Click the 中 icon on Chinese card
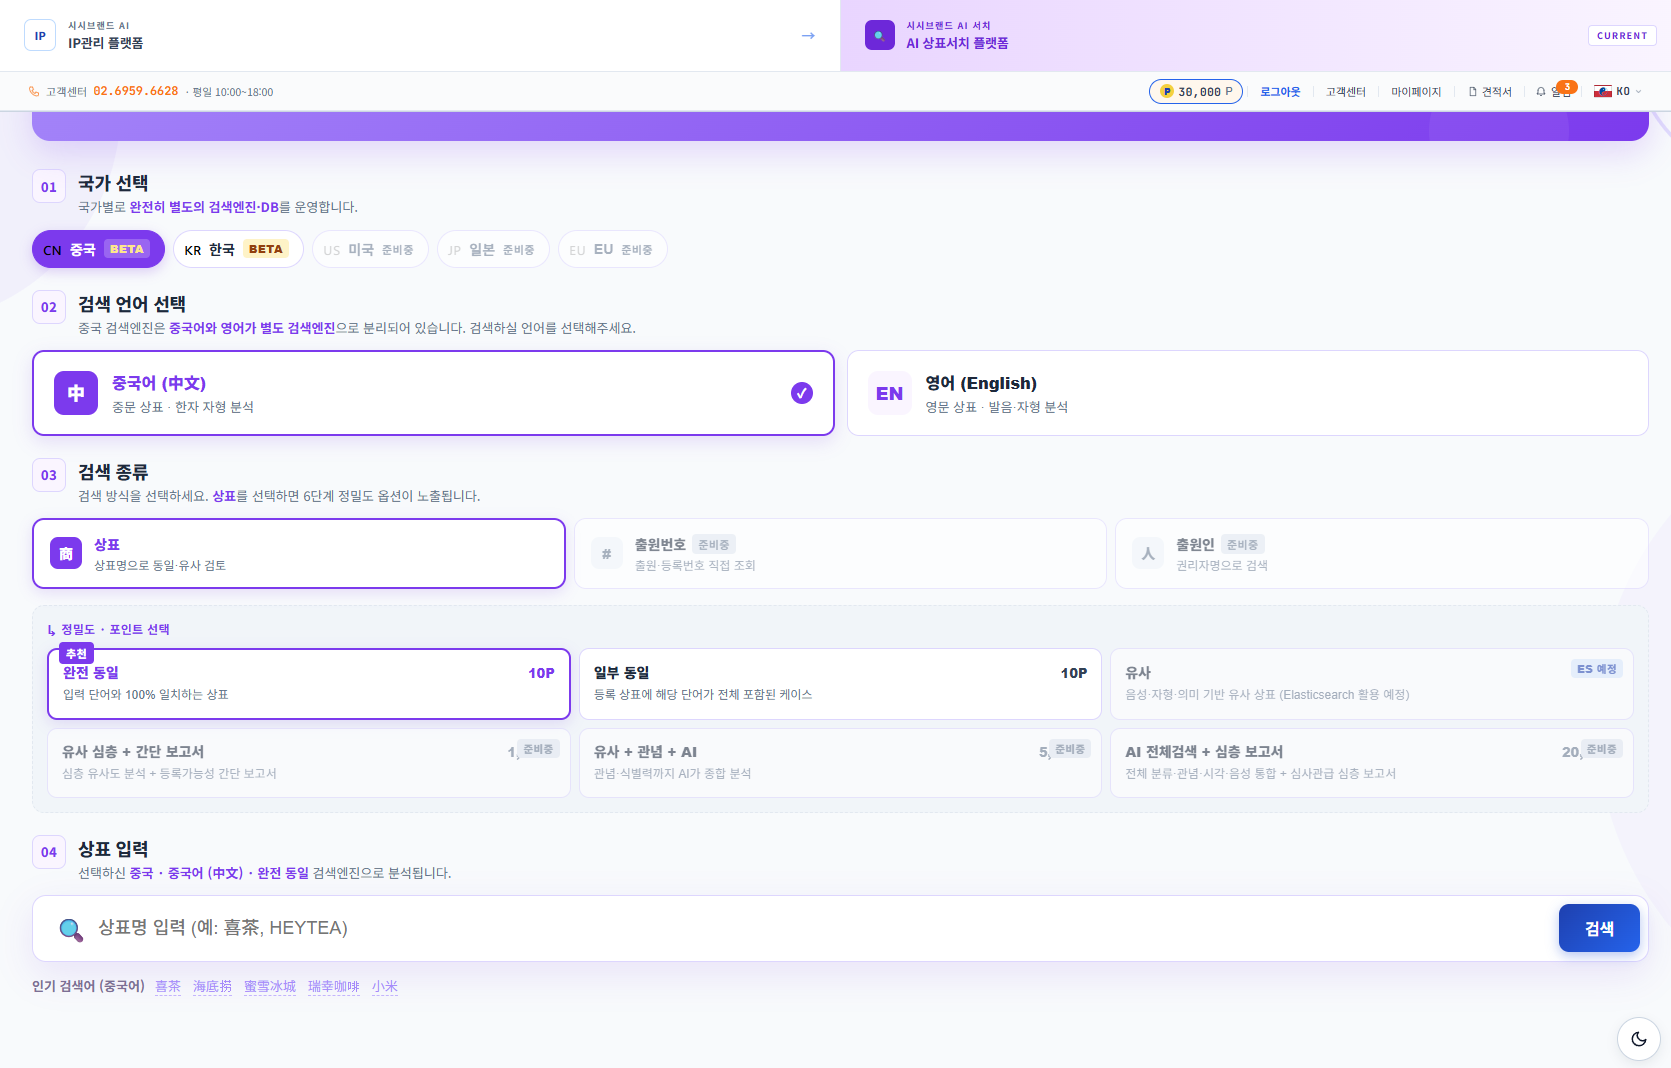 76,393
